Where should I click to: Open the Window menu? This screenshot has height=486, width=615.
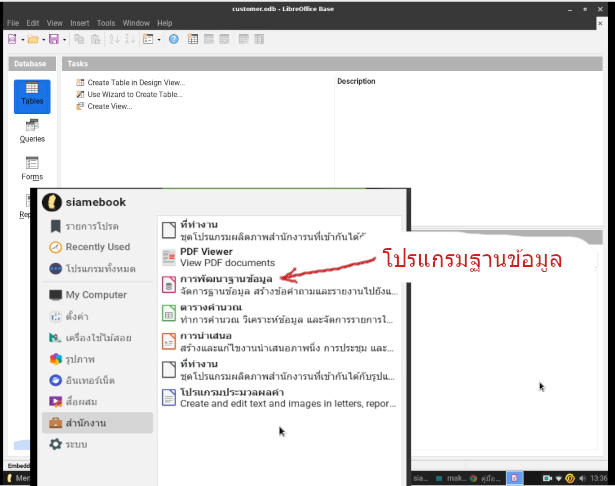click(x=136, y=23)
